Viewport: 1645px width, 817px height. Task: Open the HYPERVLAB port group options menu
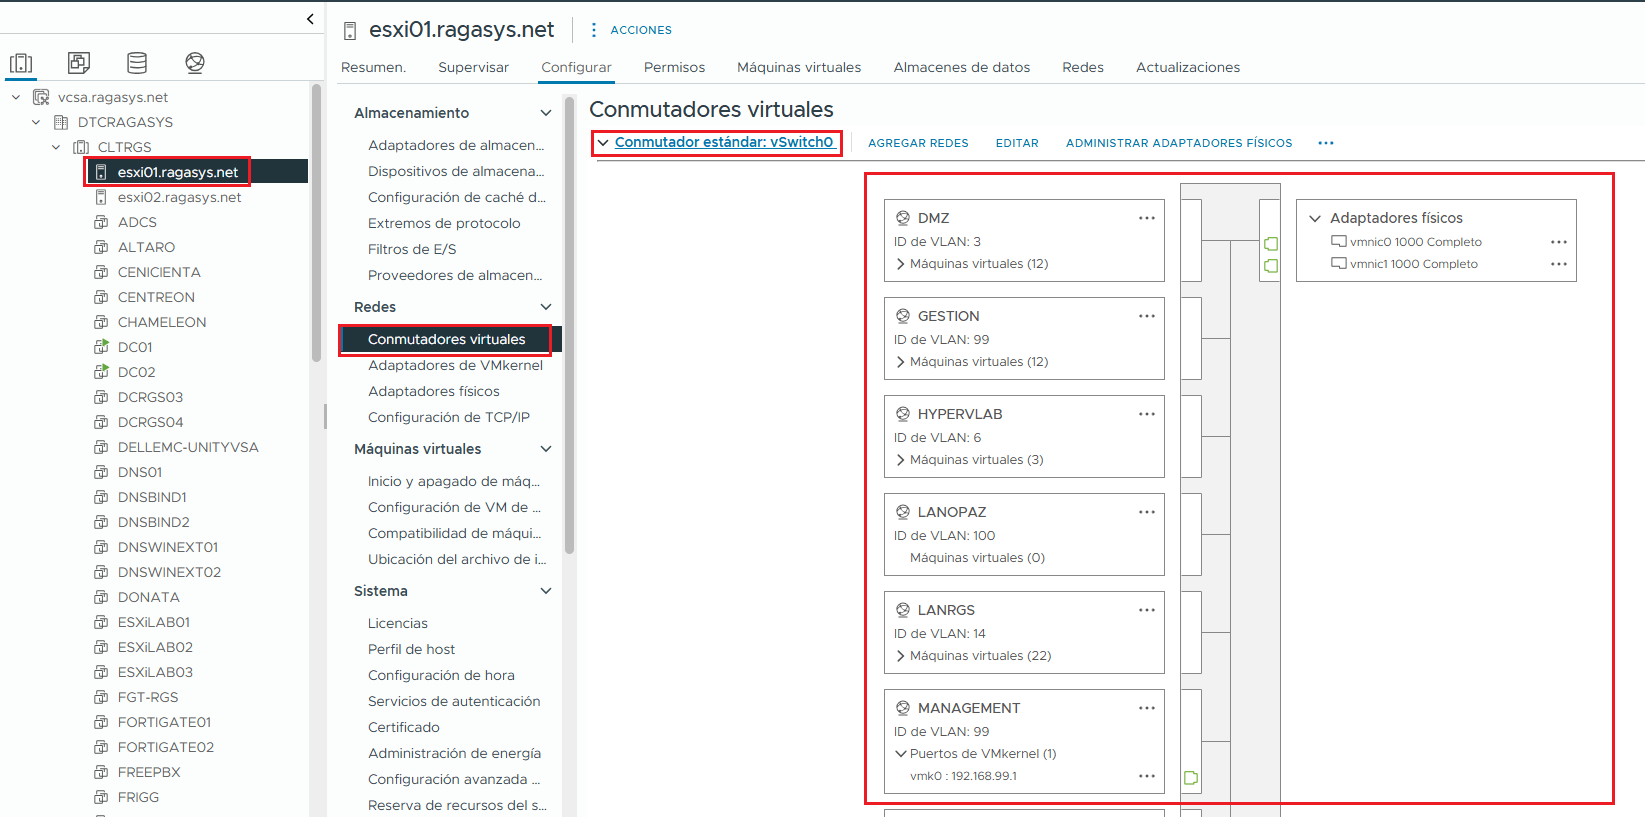(1147, 414)
